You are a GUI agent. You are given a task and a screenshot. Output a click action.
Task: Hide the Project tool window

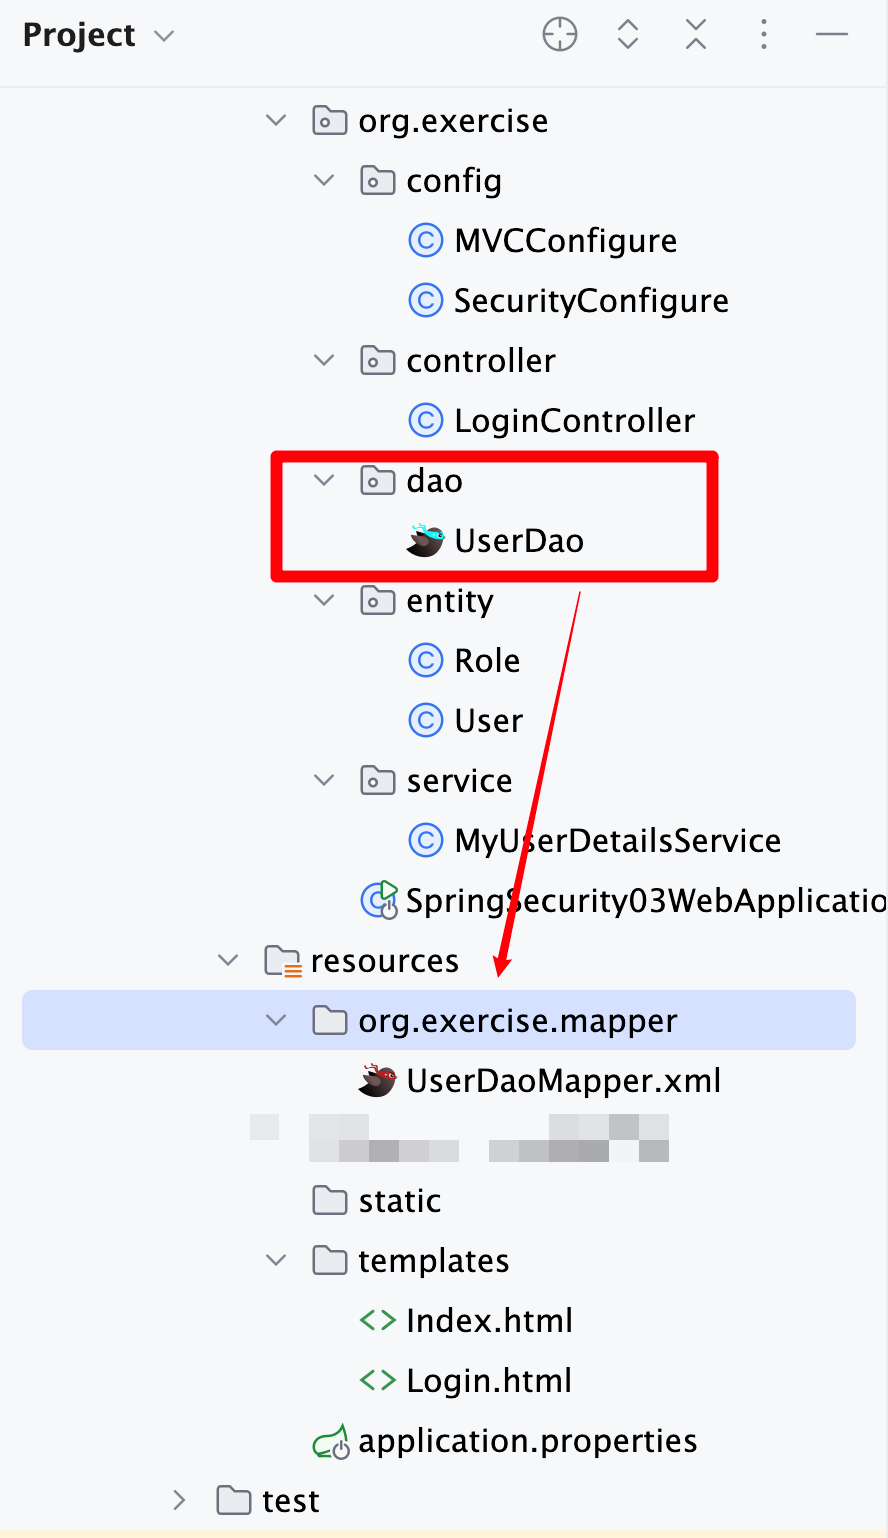(832, 33)
